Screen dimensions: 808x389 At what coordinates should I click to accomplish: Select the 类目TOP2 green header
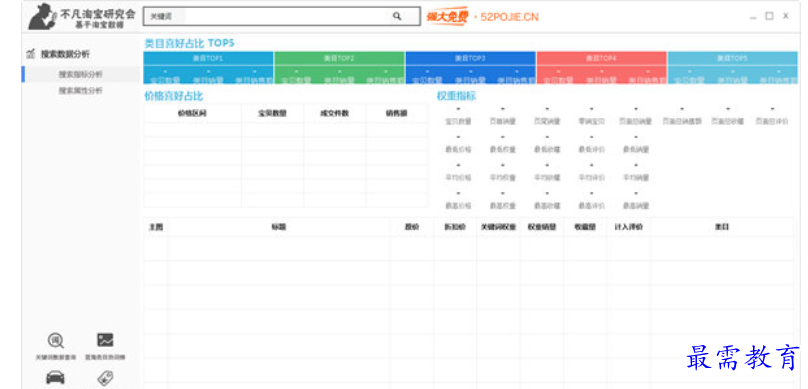(x=339, y=59)
